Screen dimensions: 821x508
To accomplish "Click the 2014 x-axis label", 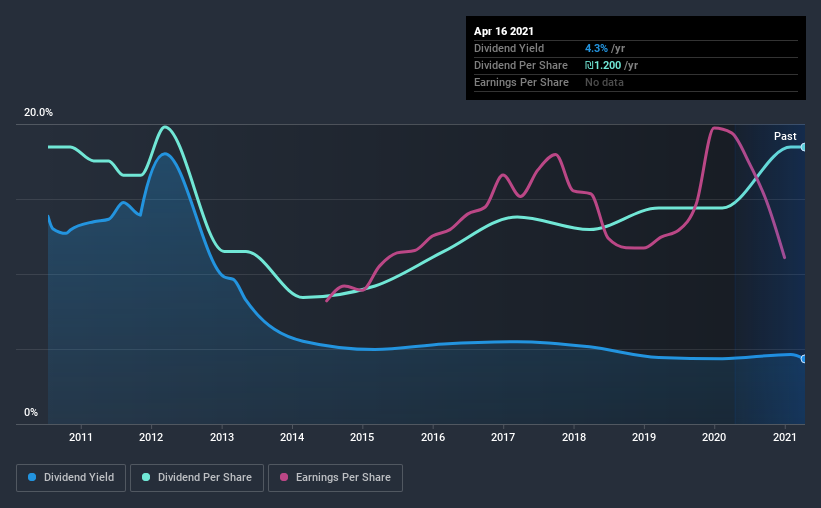I will click(x=292, y=437).
